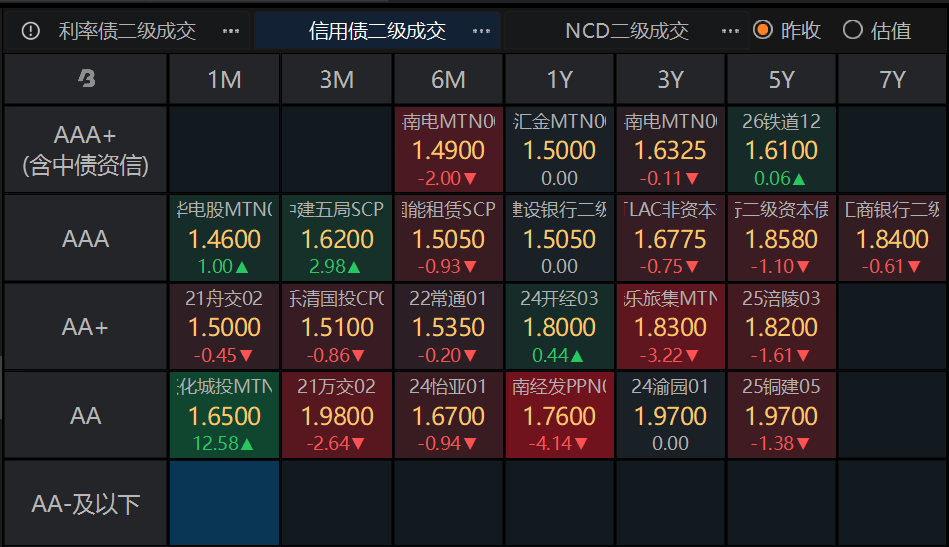This screenshot has width=949, height=547.
Task: Click the B logo icon in header
Action: coord(87,78)
